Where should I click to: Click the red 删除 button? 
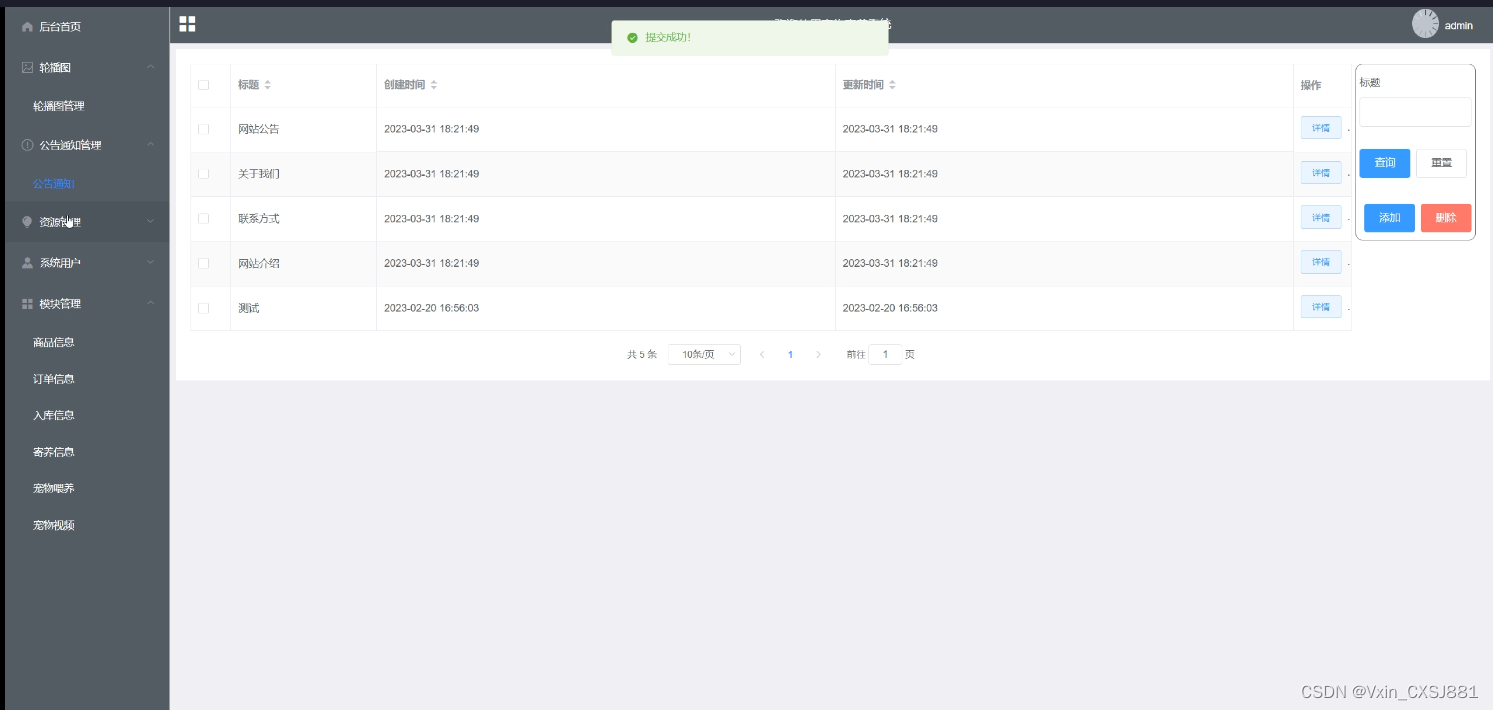tap(1446, 218)
